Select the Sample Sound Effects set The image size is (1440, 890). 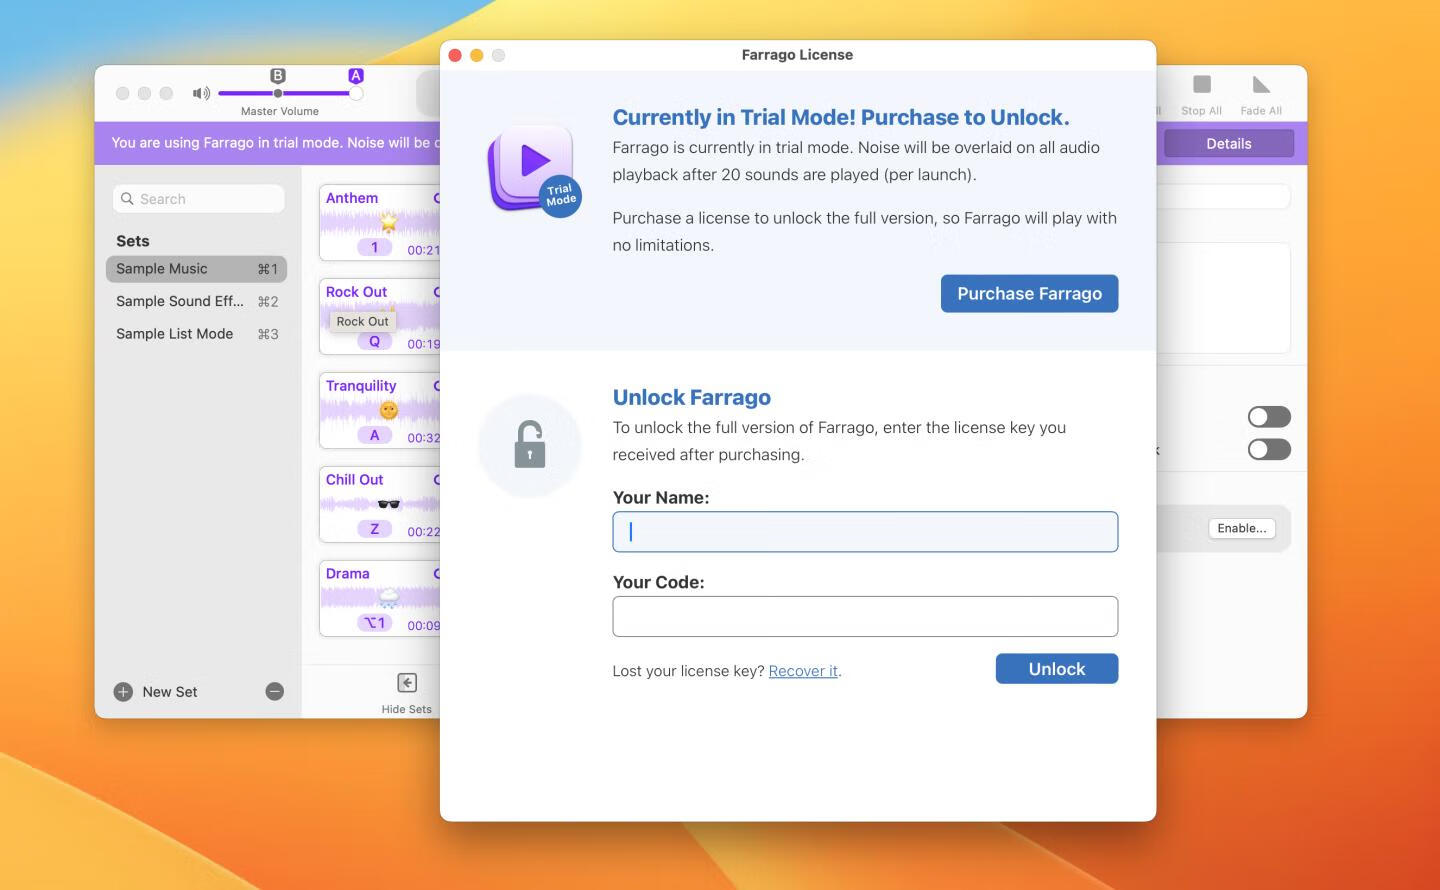tap(180, 301)
